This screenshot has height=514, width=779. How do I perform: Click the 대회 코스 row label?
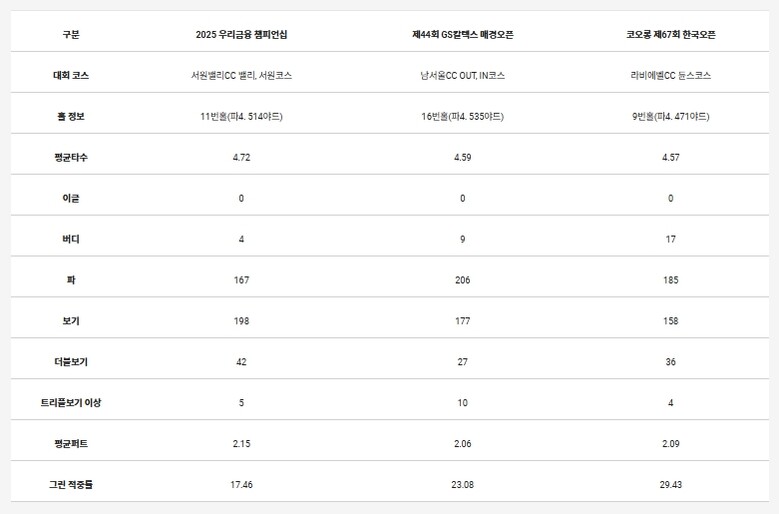point(70,75)
